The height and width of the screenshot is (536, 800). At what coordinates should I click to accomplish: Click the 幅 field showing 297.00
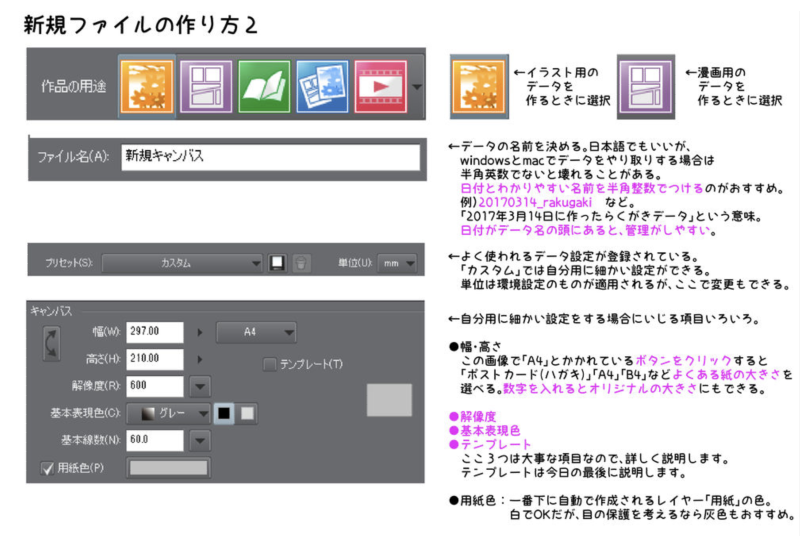[x=155, y=332]
